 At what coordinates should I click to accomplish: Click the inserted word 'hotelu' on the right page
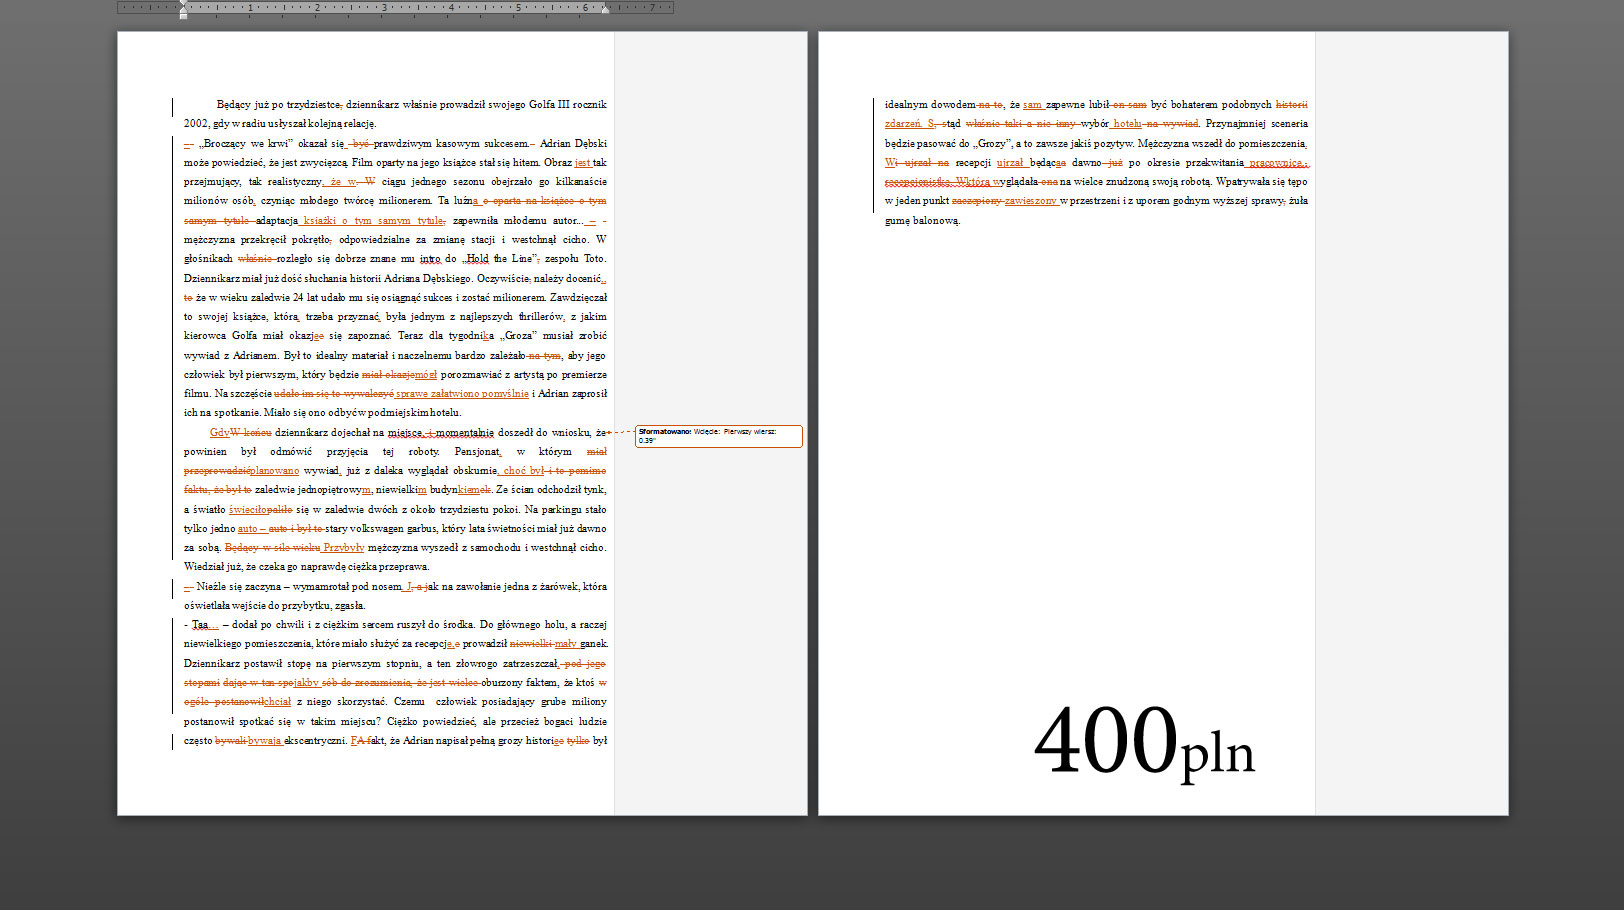coord(1127,124)
